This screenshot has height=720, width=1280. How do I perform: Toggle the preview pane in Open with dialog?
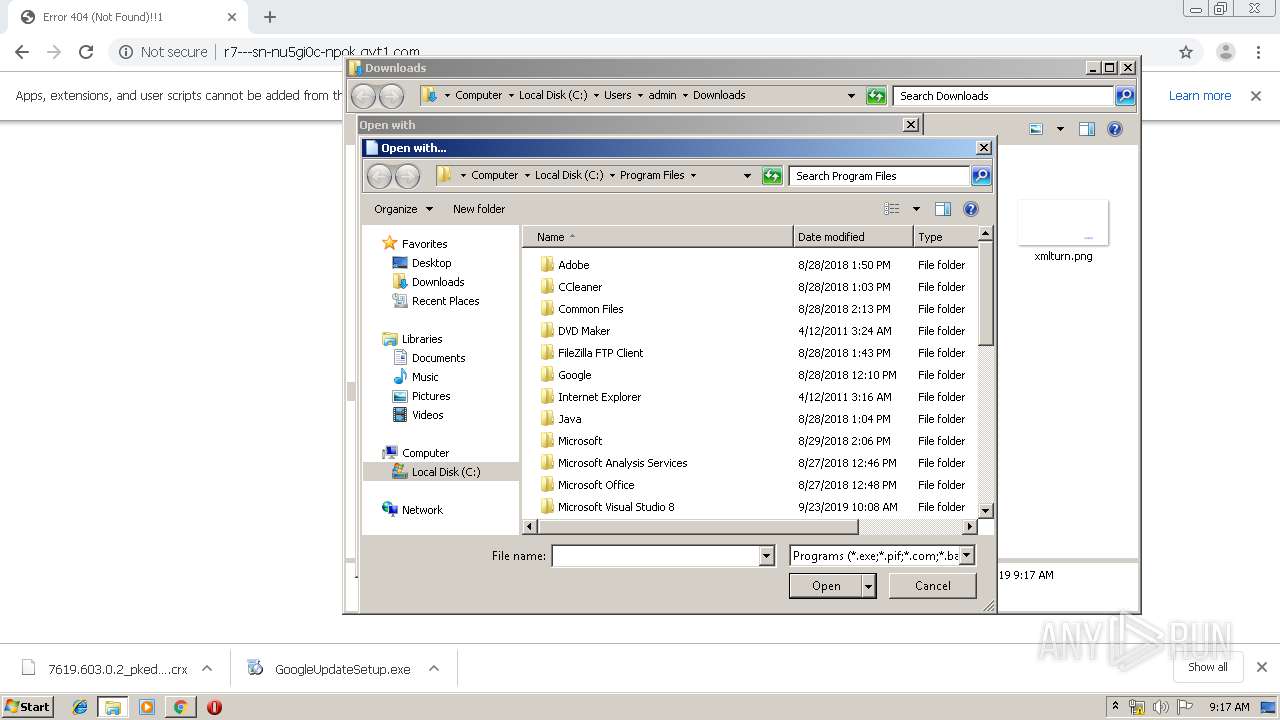(x=942, y=209)
